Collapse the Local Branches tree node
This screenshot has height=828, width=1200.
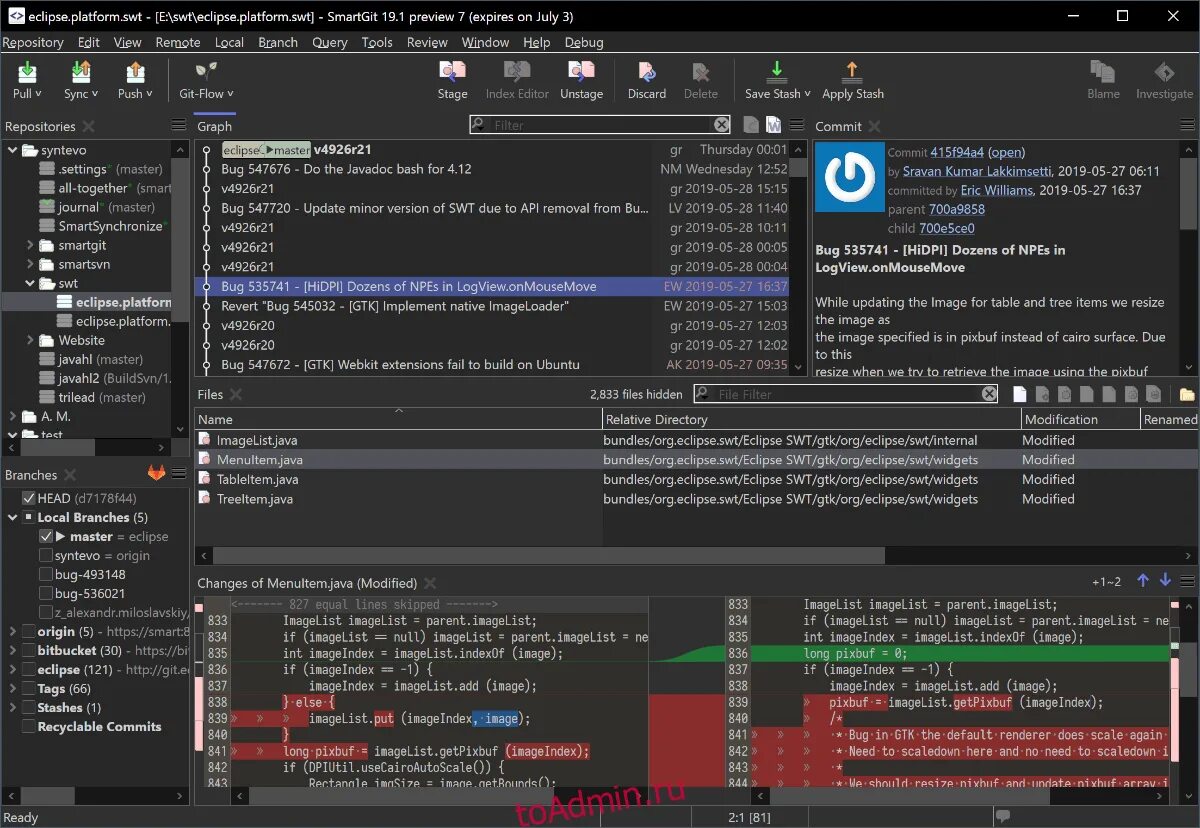(13, 517)
